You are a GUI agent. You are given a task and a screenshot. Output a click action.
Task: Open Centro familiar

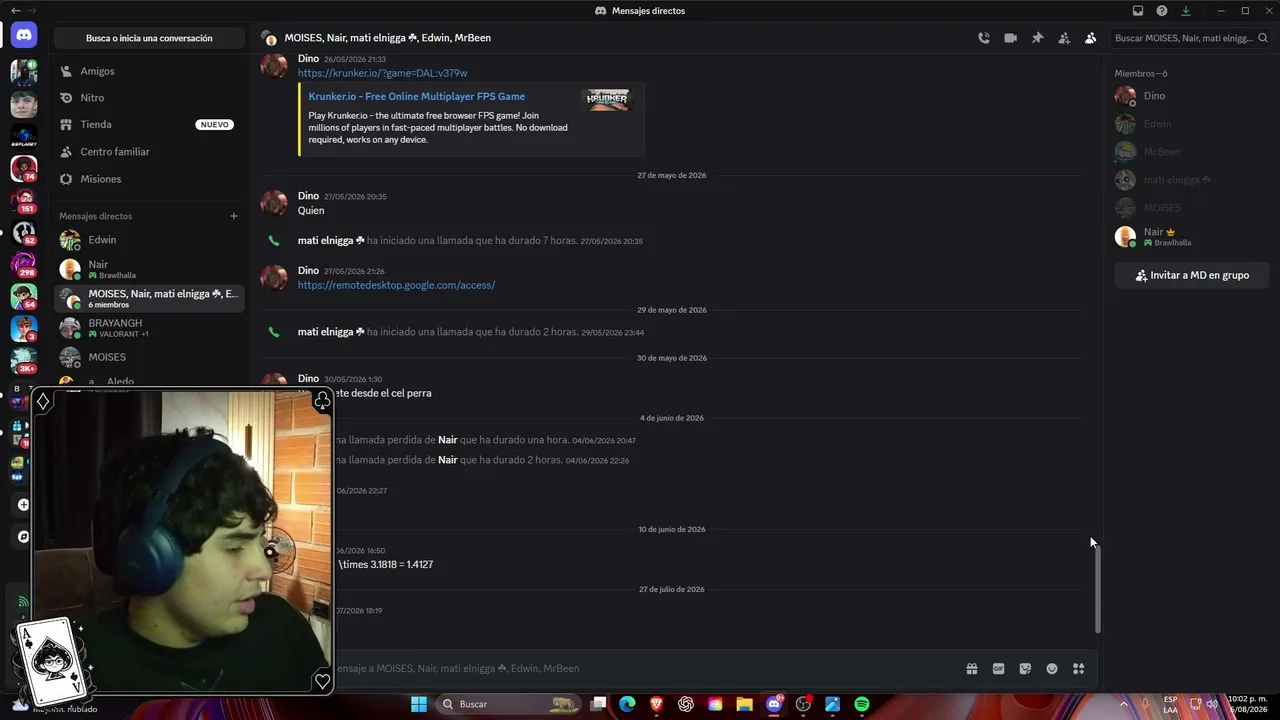tap(149, 152)
